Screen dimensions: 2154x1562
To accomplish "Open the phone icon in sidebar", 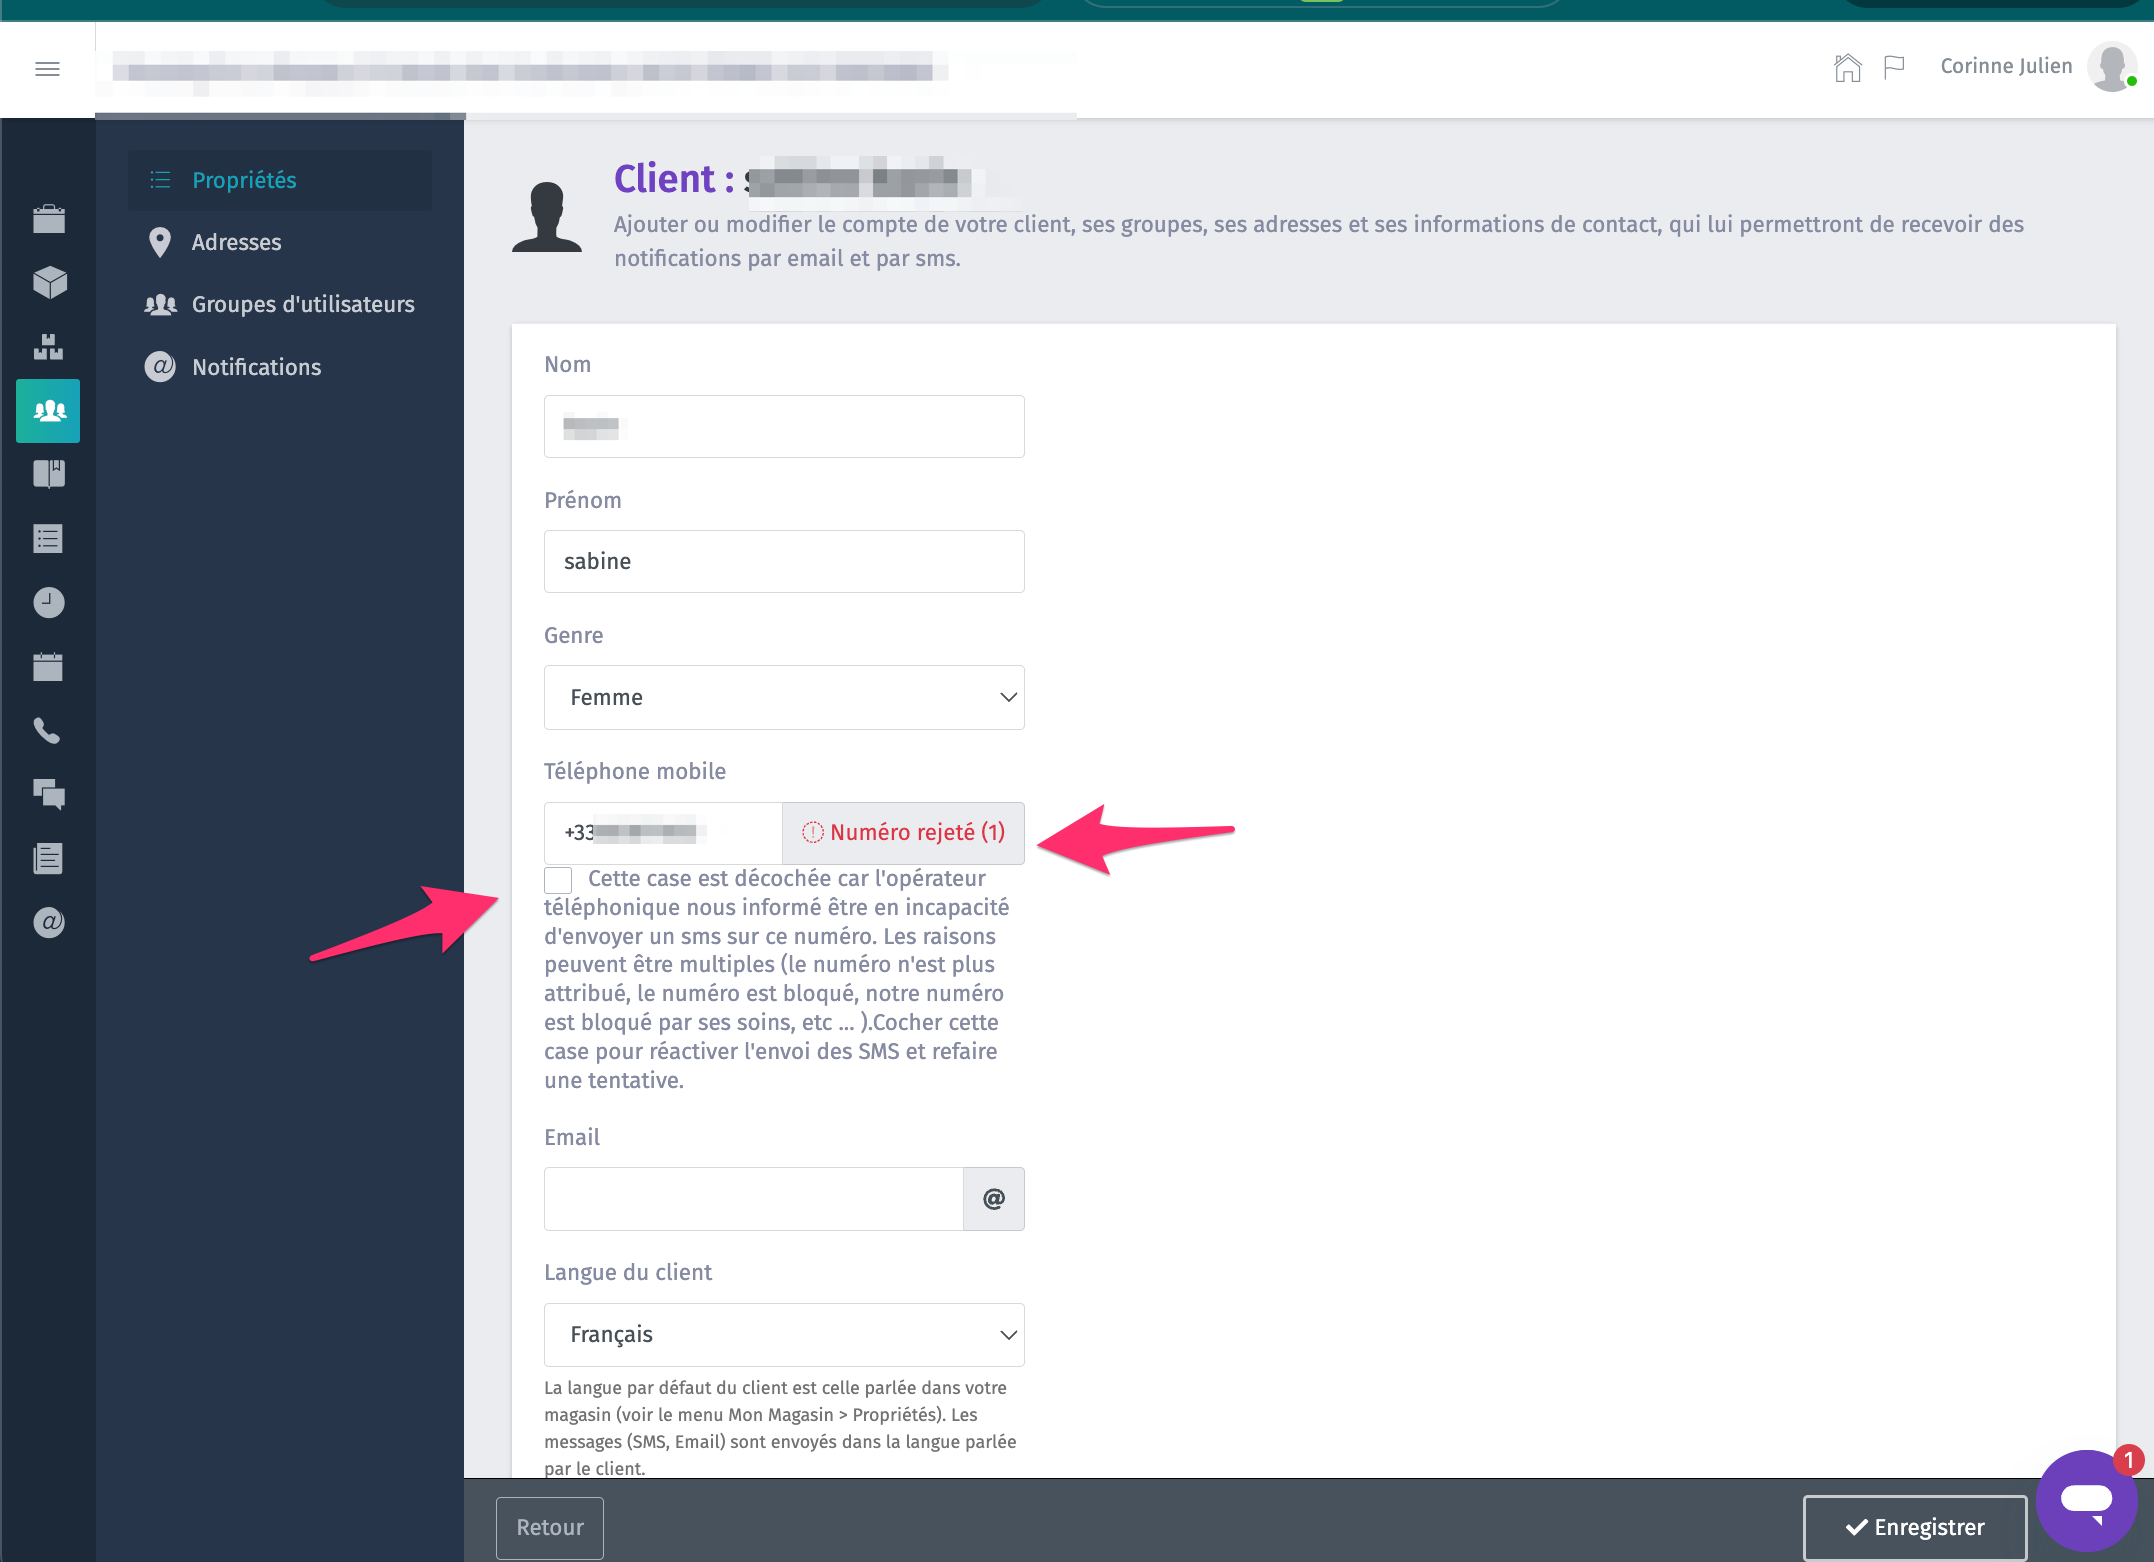I will click(x=48, y=730).
